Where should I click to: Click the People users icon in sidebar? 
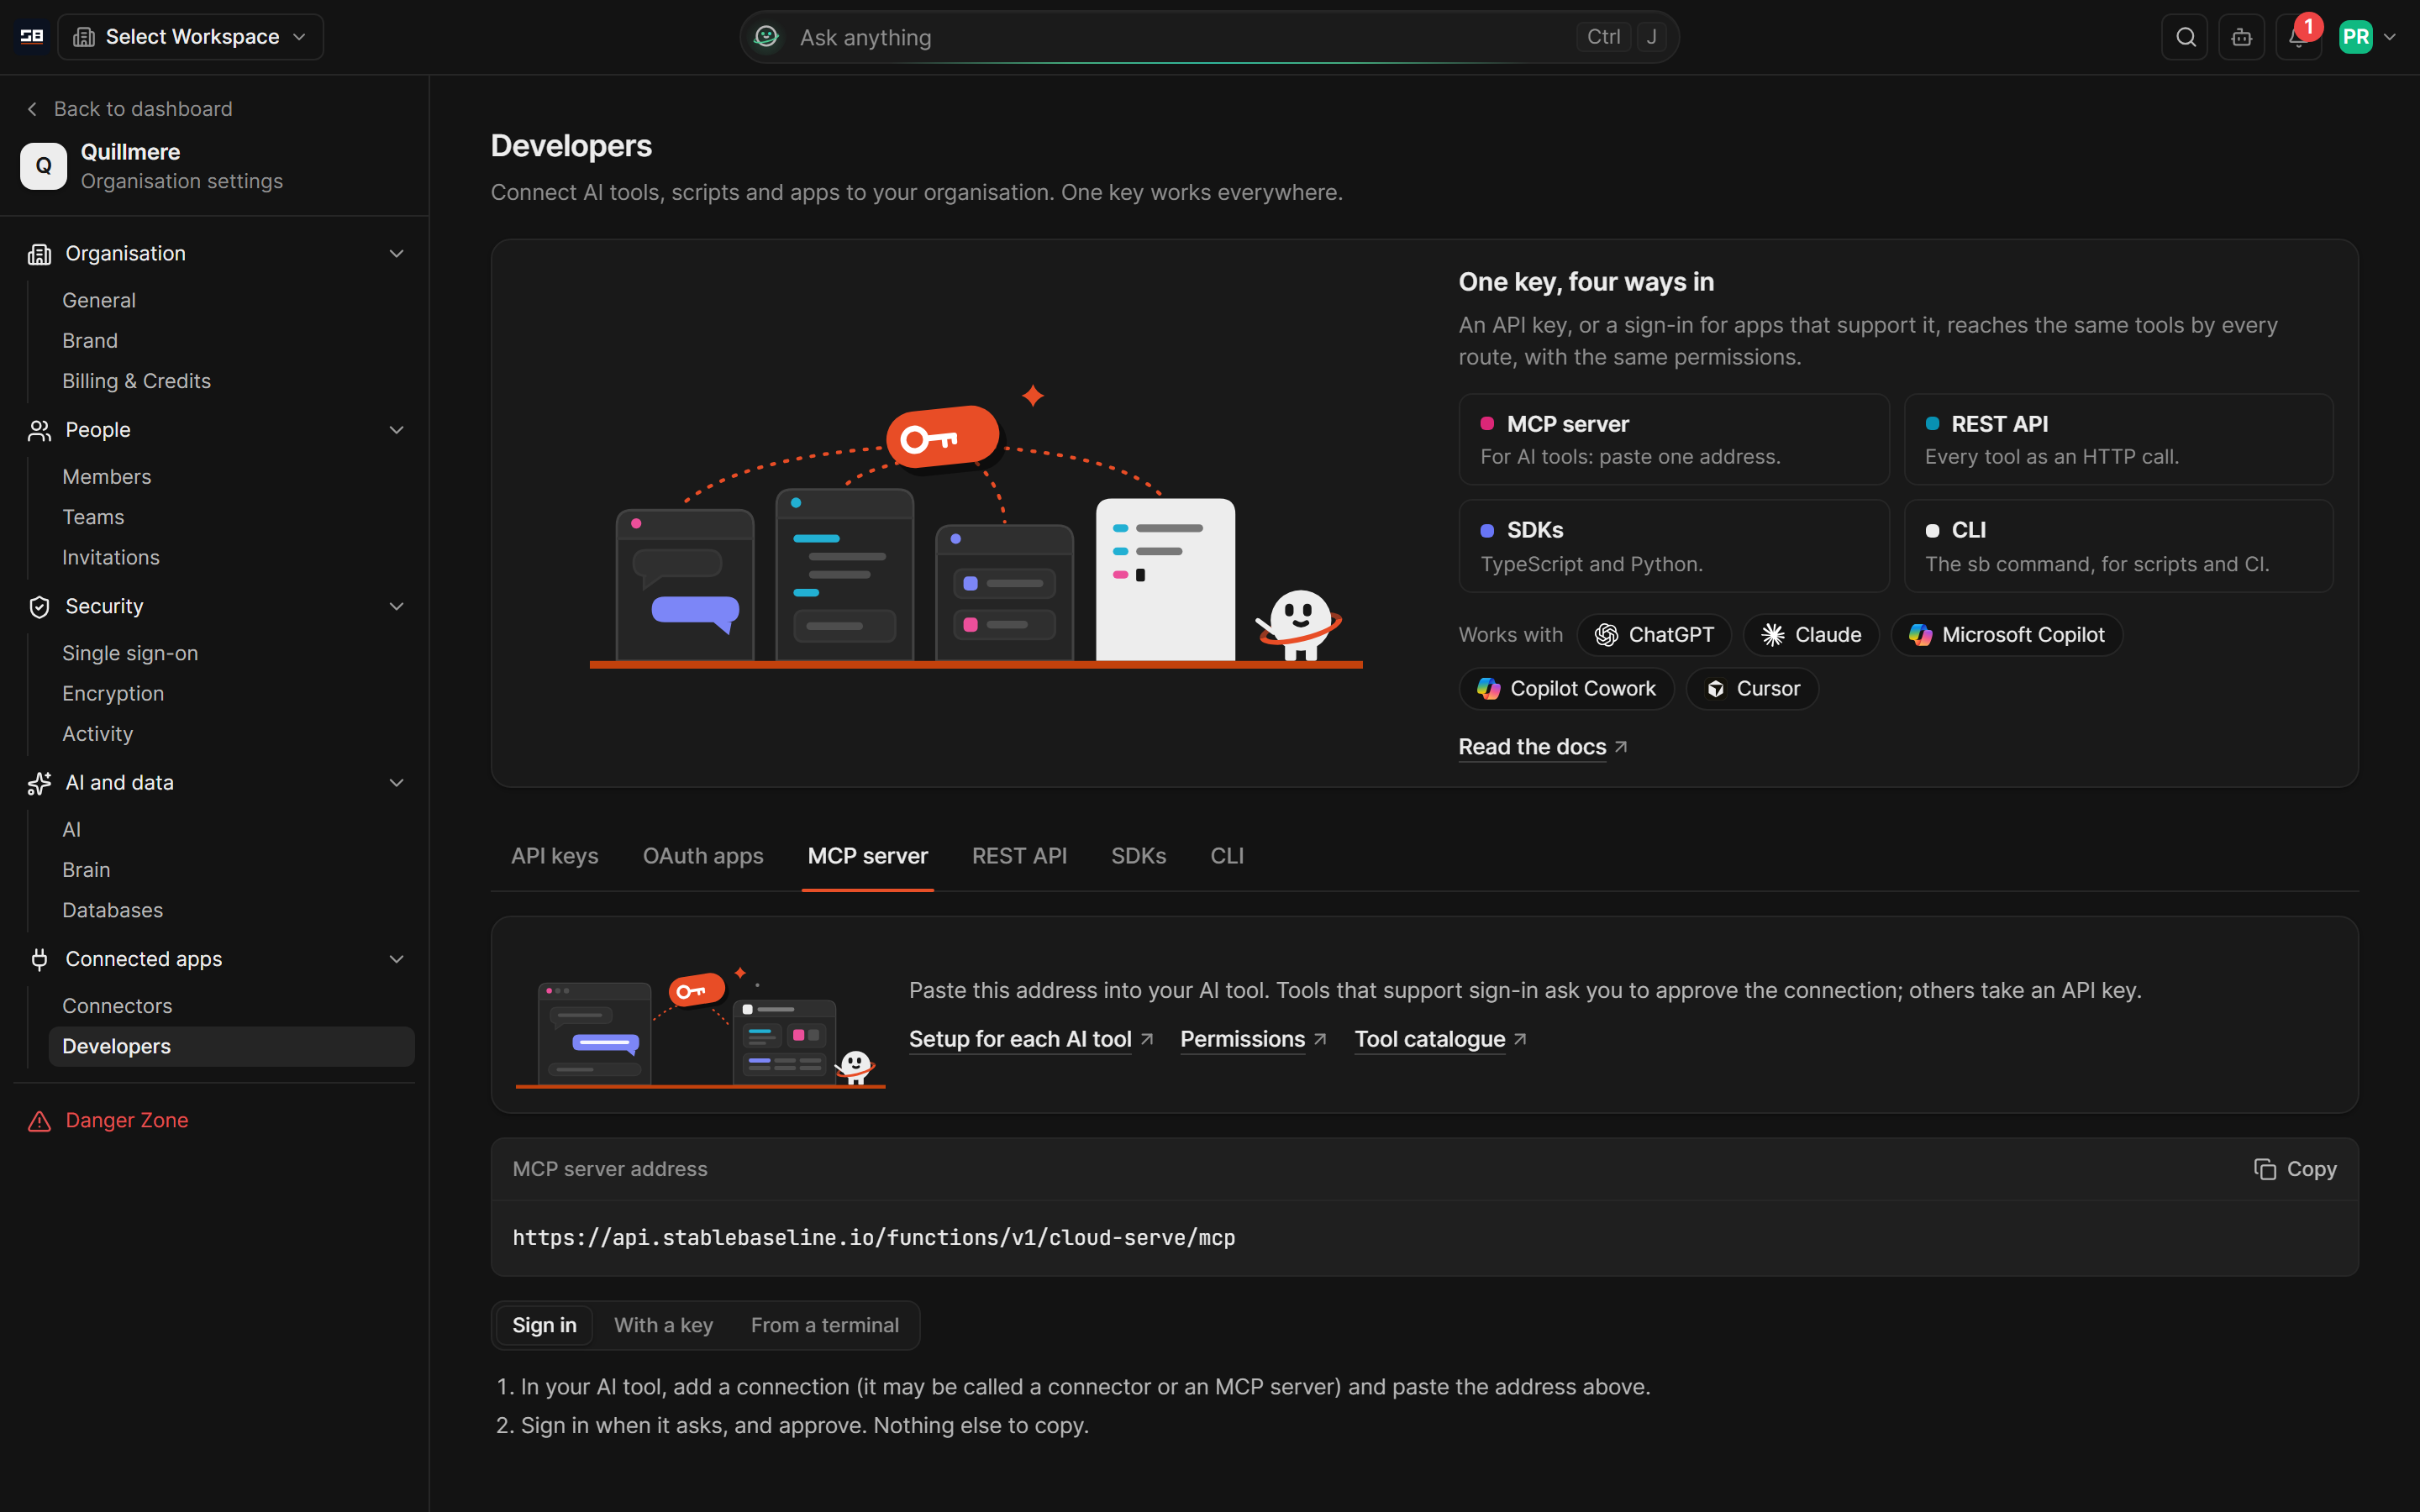tap(39, 430)
